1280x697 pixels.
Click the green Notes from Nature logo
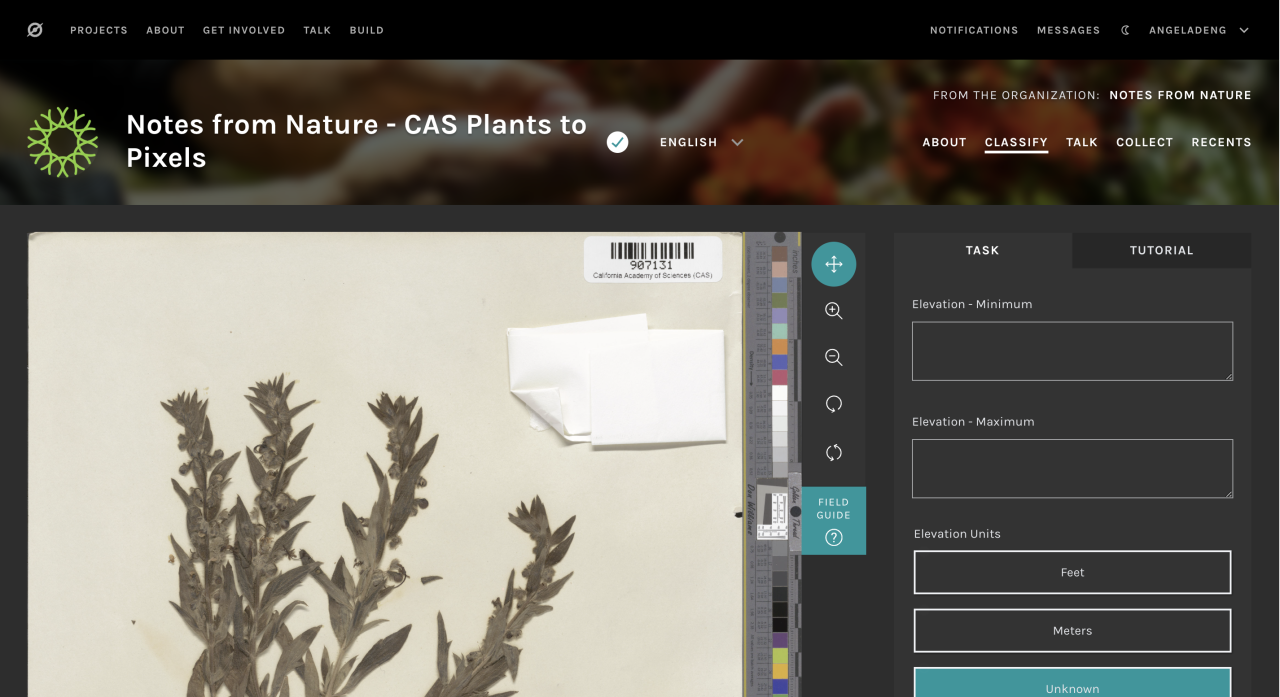[x=63, y=142]
